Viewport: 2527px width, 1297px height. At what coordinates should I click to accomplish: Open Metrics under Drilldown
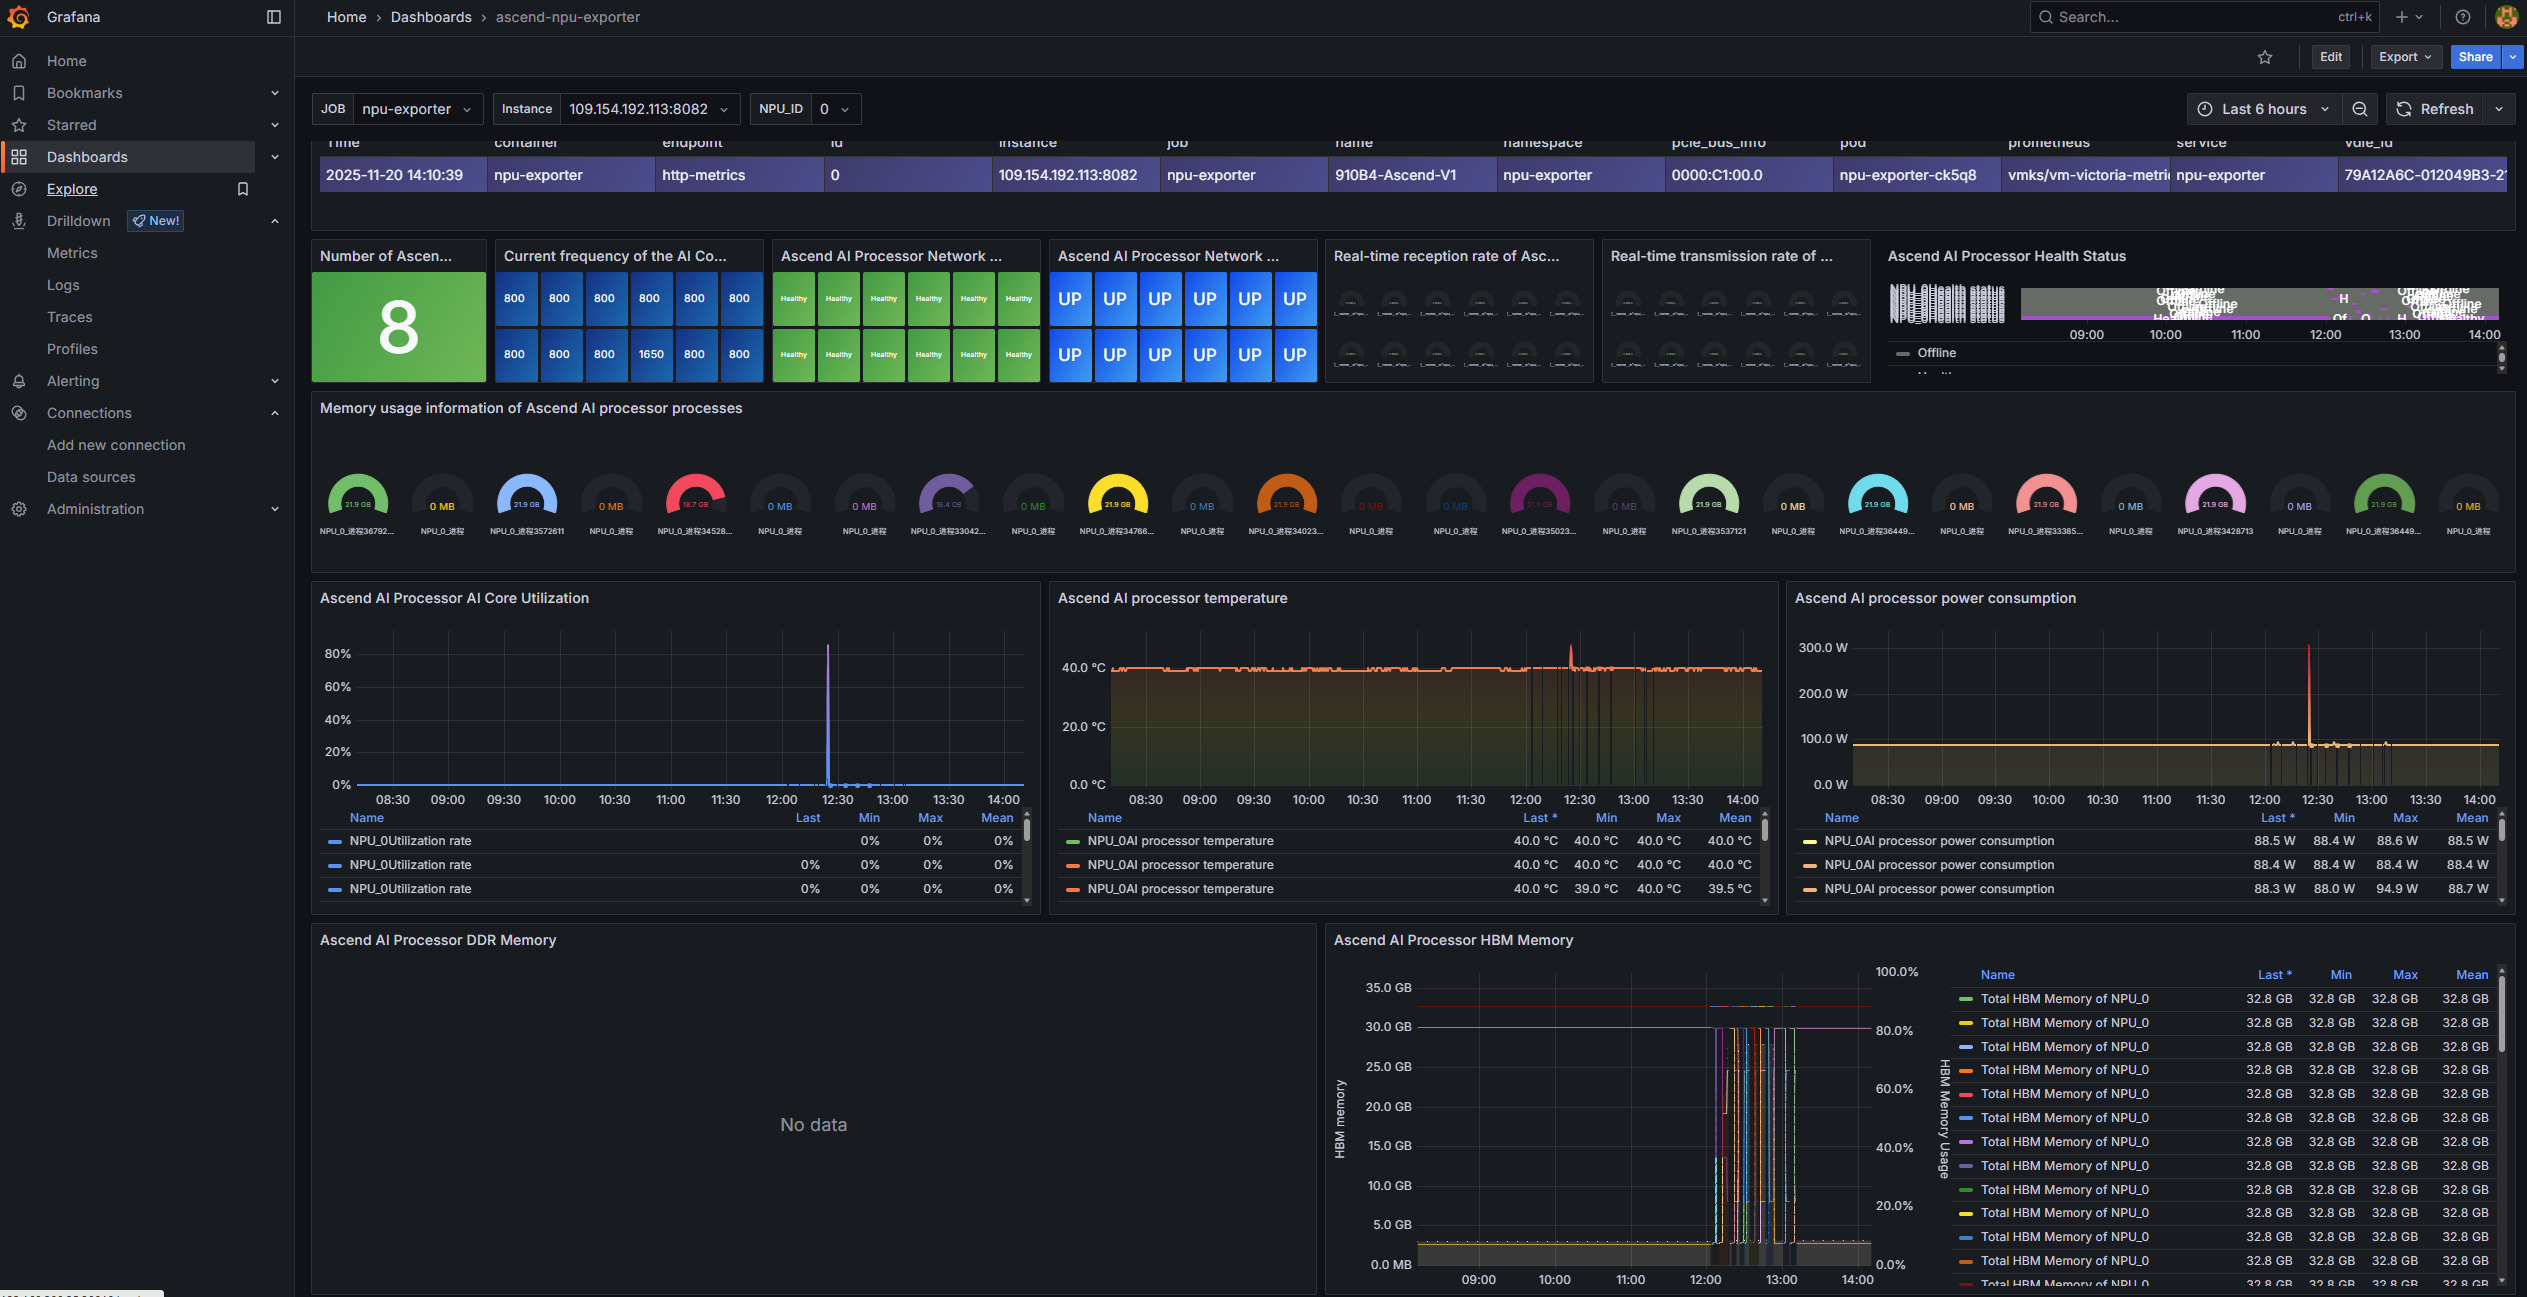pos(72,253)
